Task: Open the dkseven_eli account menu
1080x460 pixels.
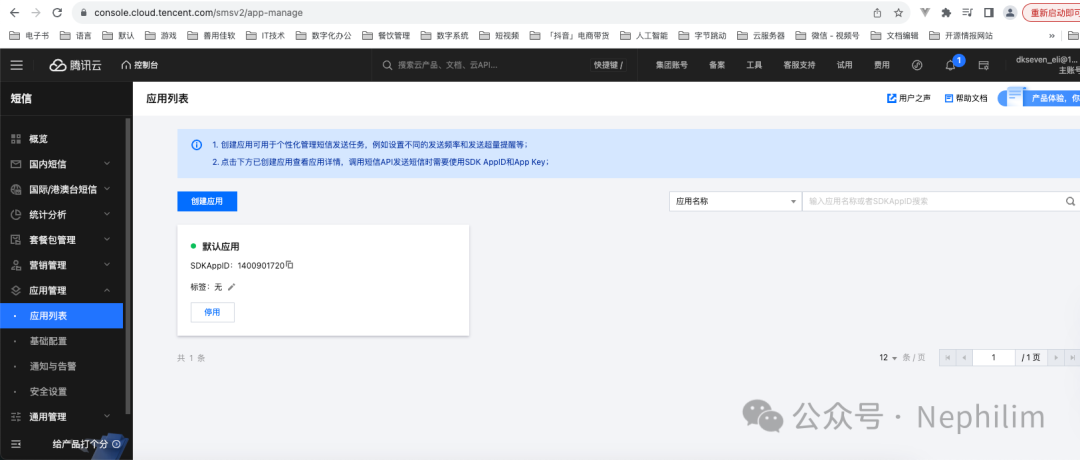Action: tap(1047, 65)
